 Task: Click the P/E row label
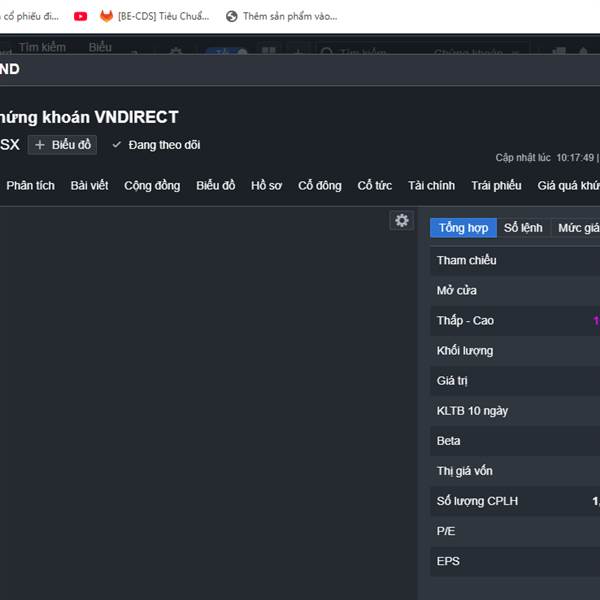tap(446, 532)
